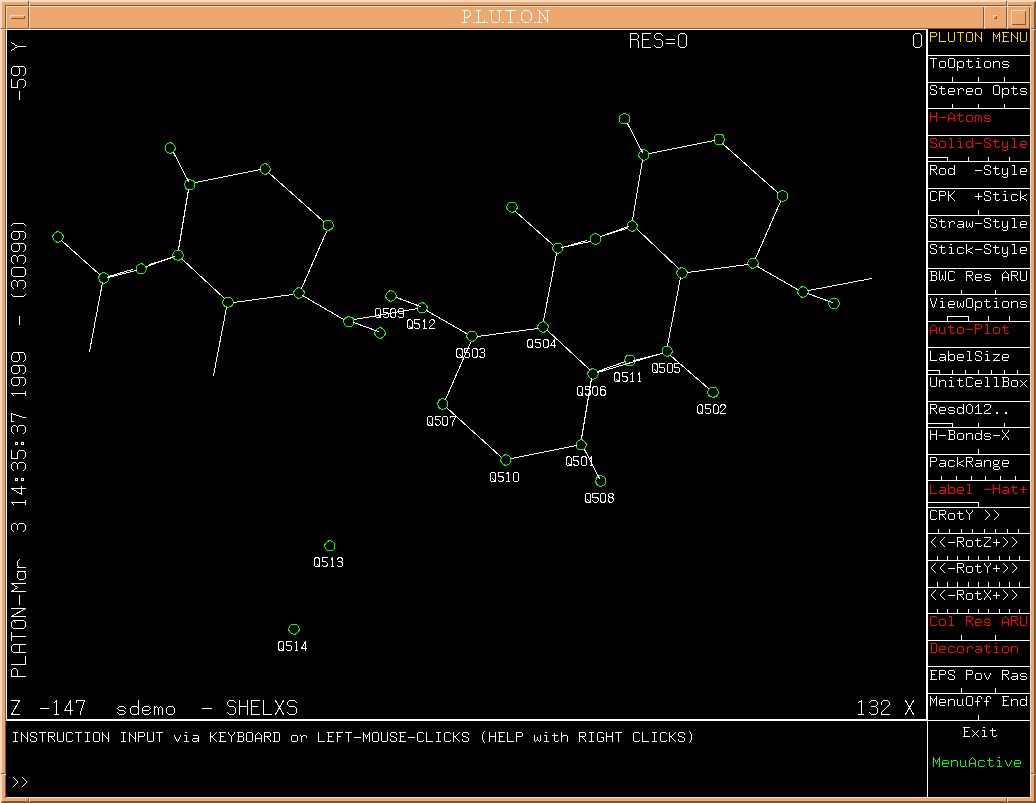The width and height of the screenshot is (1036, 803).
Task: Select the isolated Q514 atom
Action: pyautogui.click(x=294, y=629)
